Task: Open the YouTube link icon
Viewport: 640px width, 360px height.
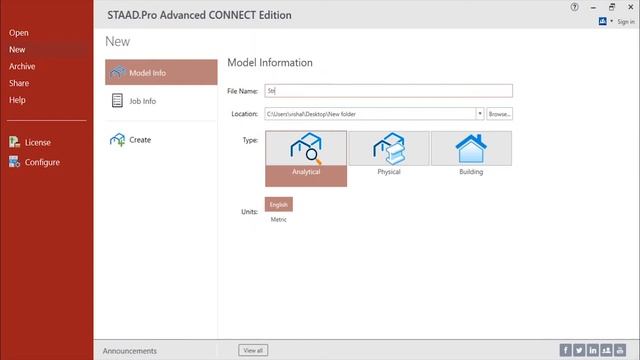Action: [620, 350]
